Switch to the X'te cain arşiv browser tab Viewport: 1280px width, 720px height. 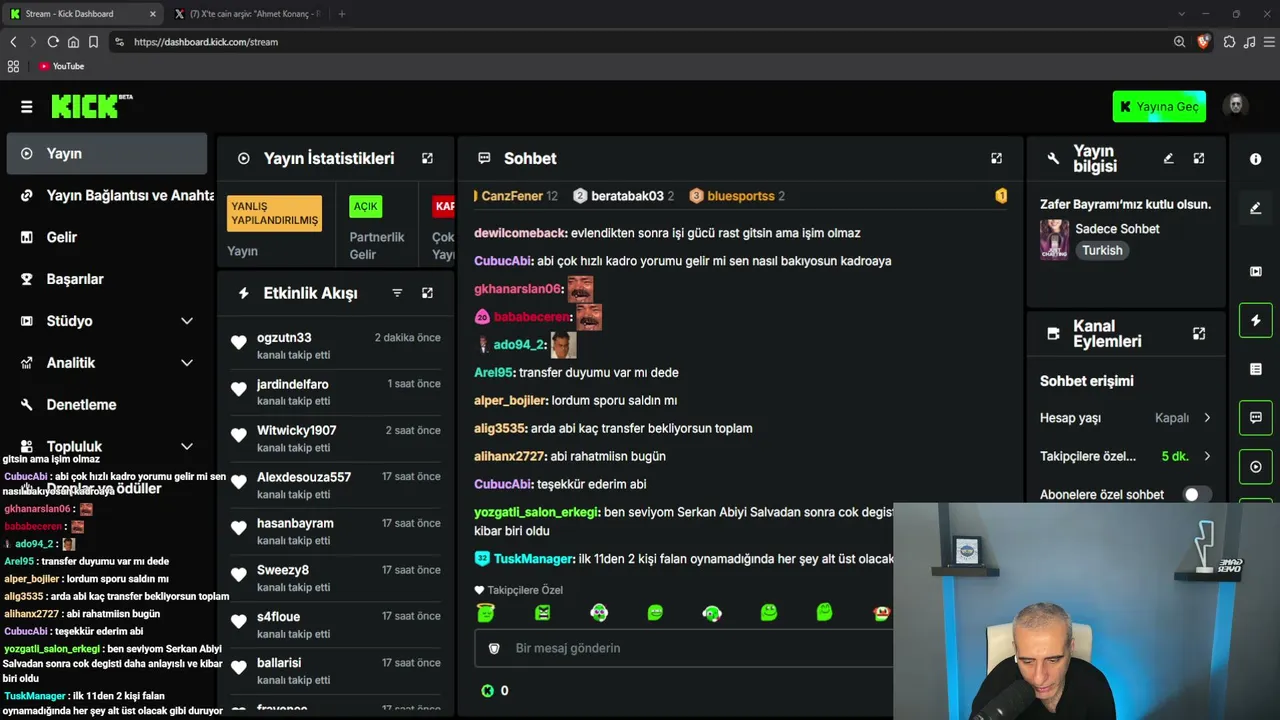tap(248, 14)
